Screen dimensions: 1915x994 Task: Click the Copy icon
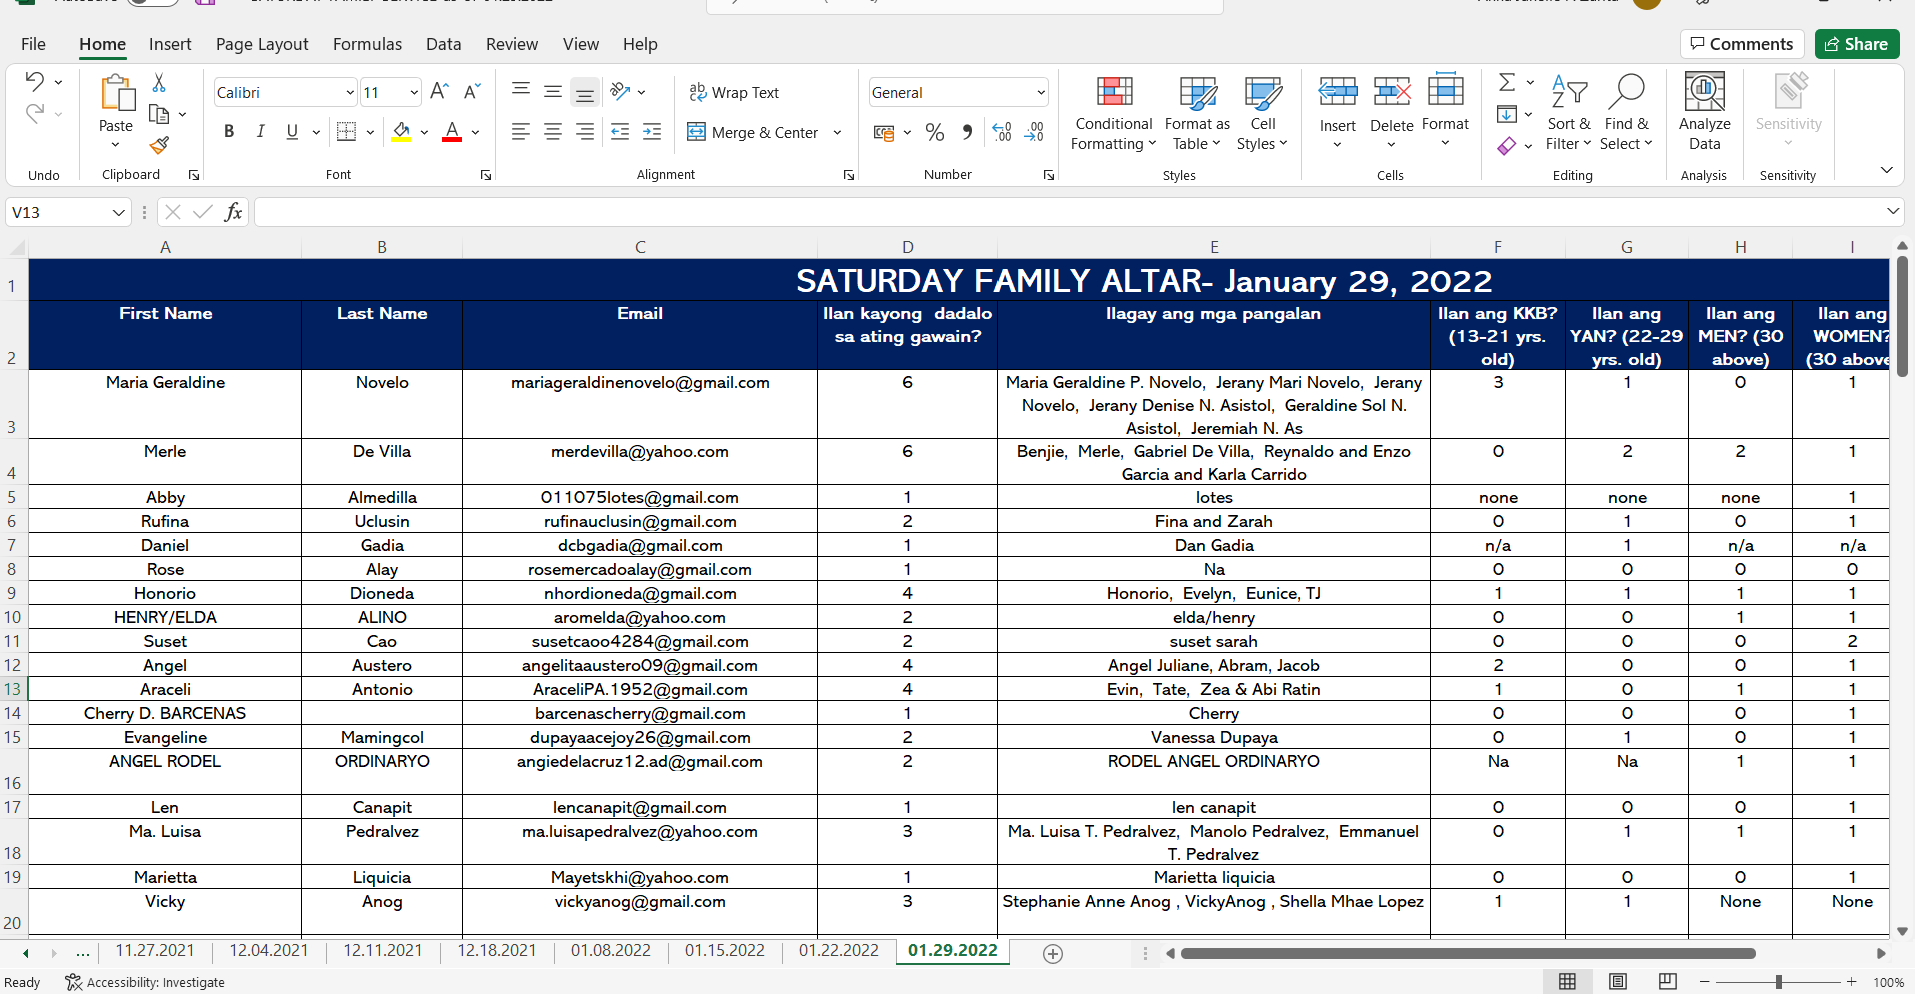tap(158, 114)
